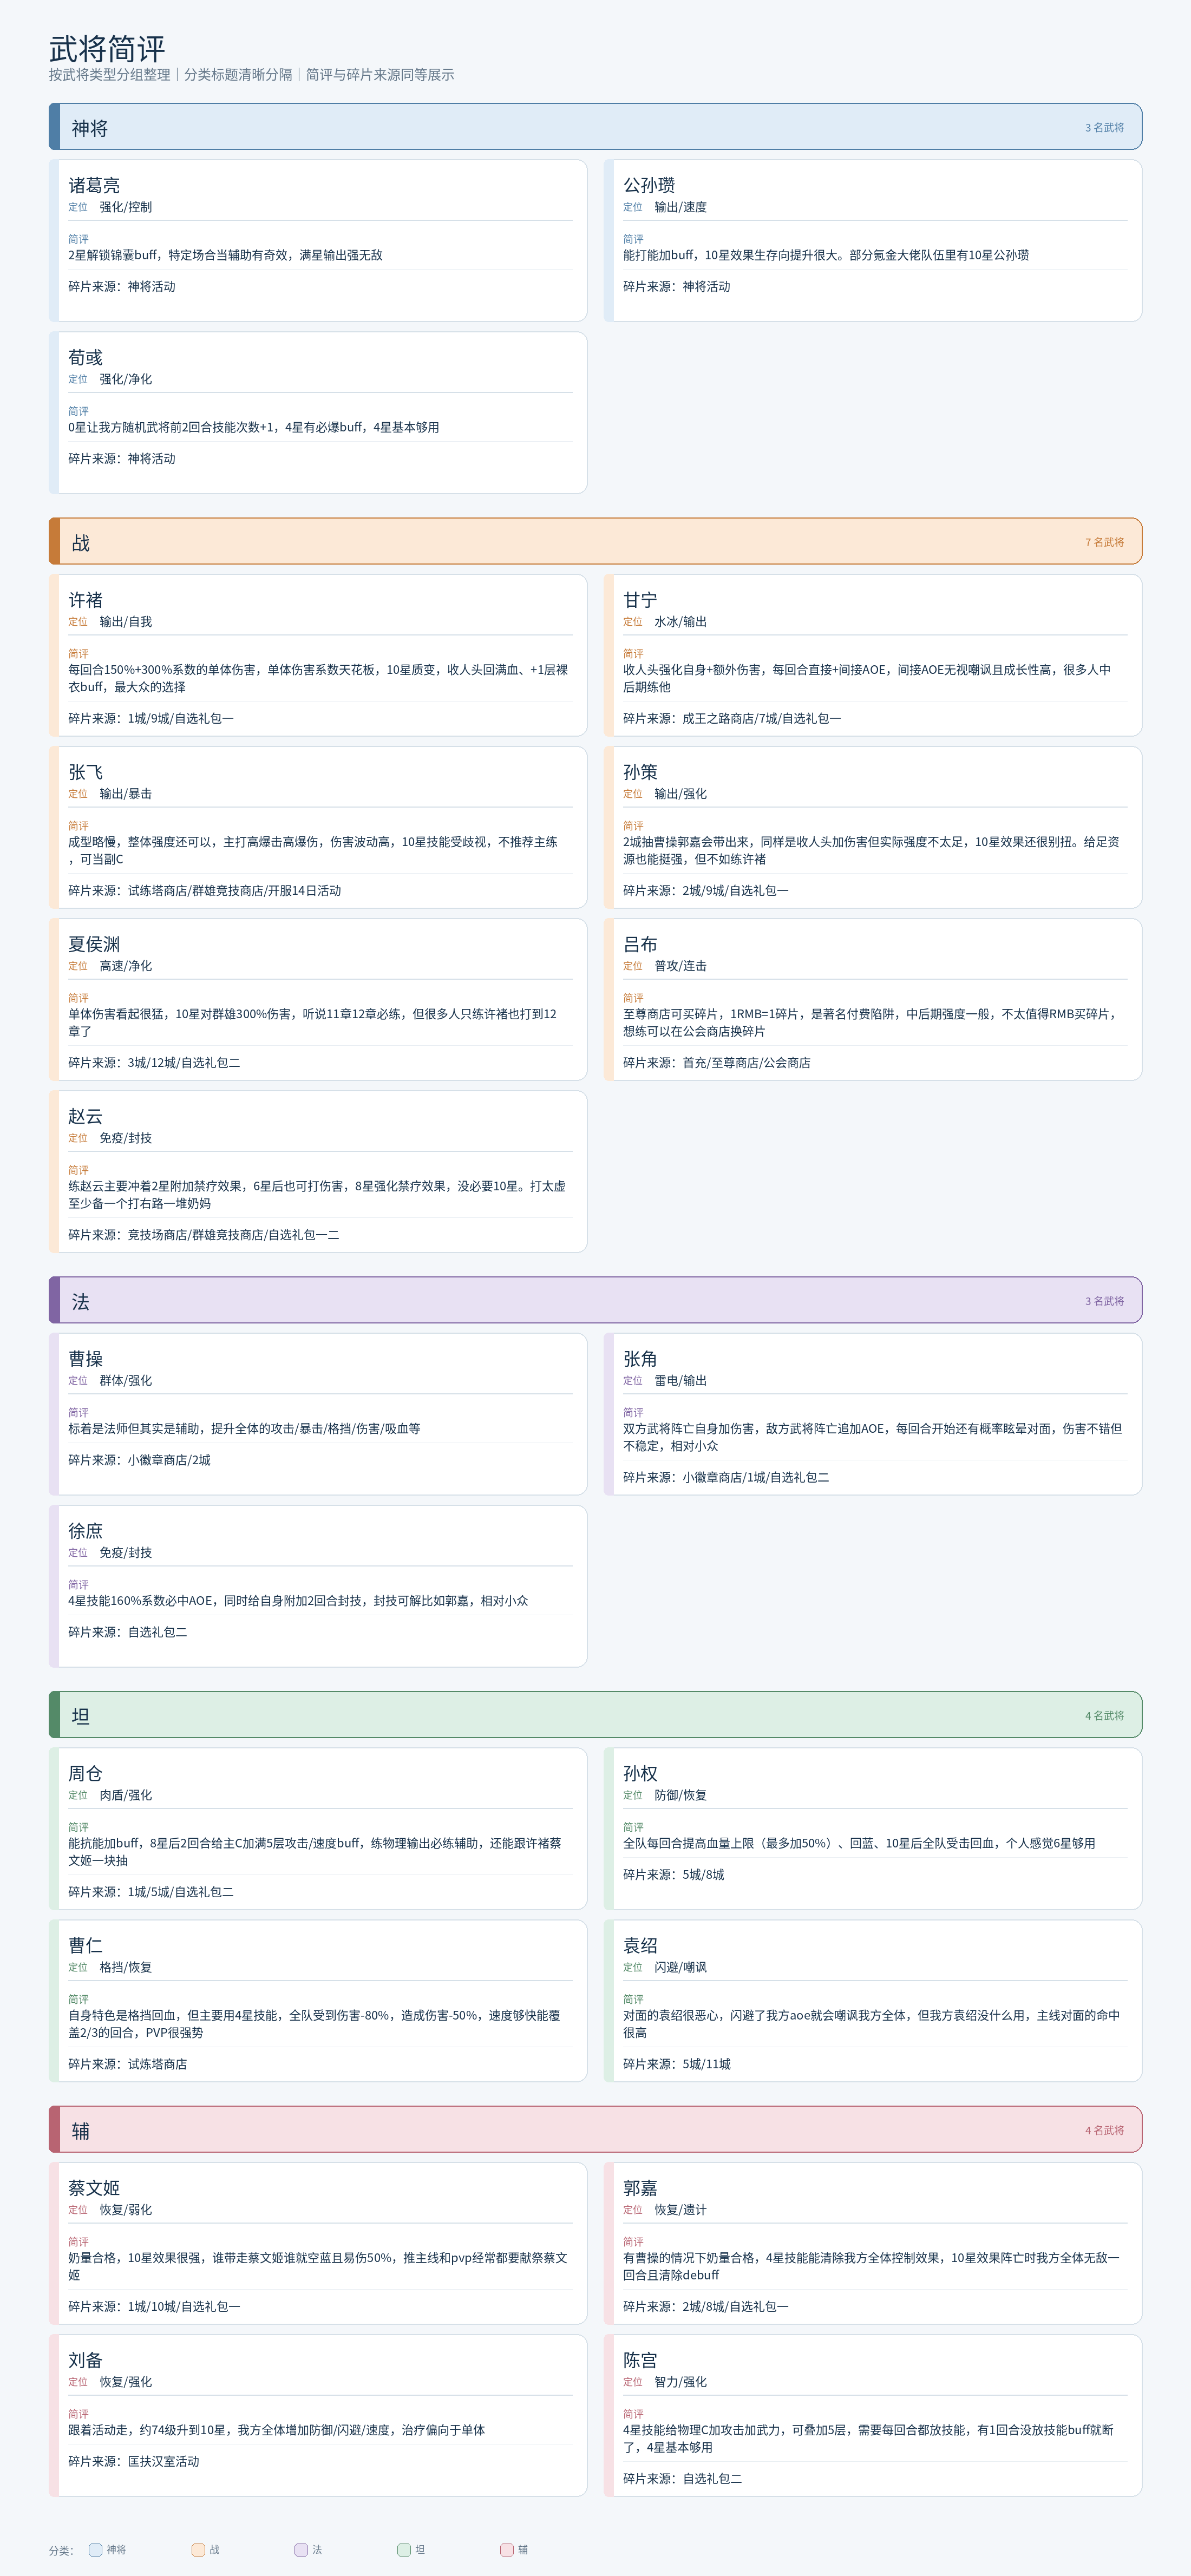Click the 孙策 hero name

tap(640, 772)
